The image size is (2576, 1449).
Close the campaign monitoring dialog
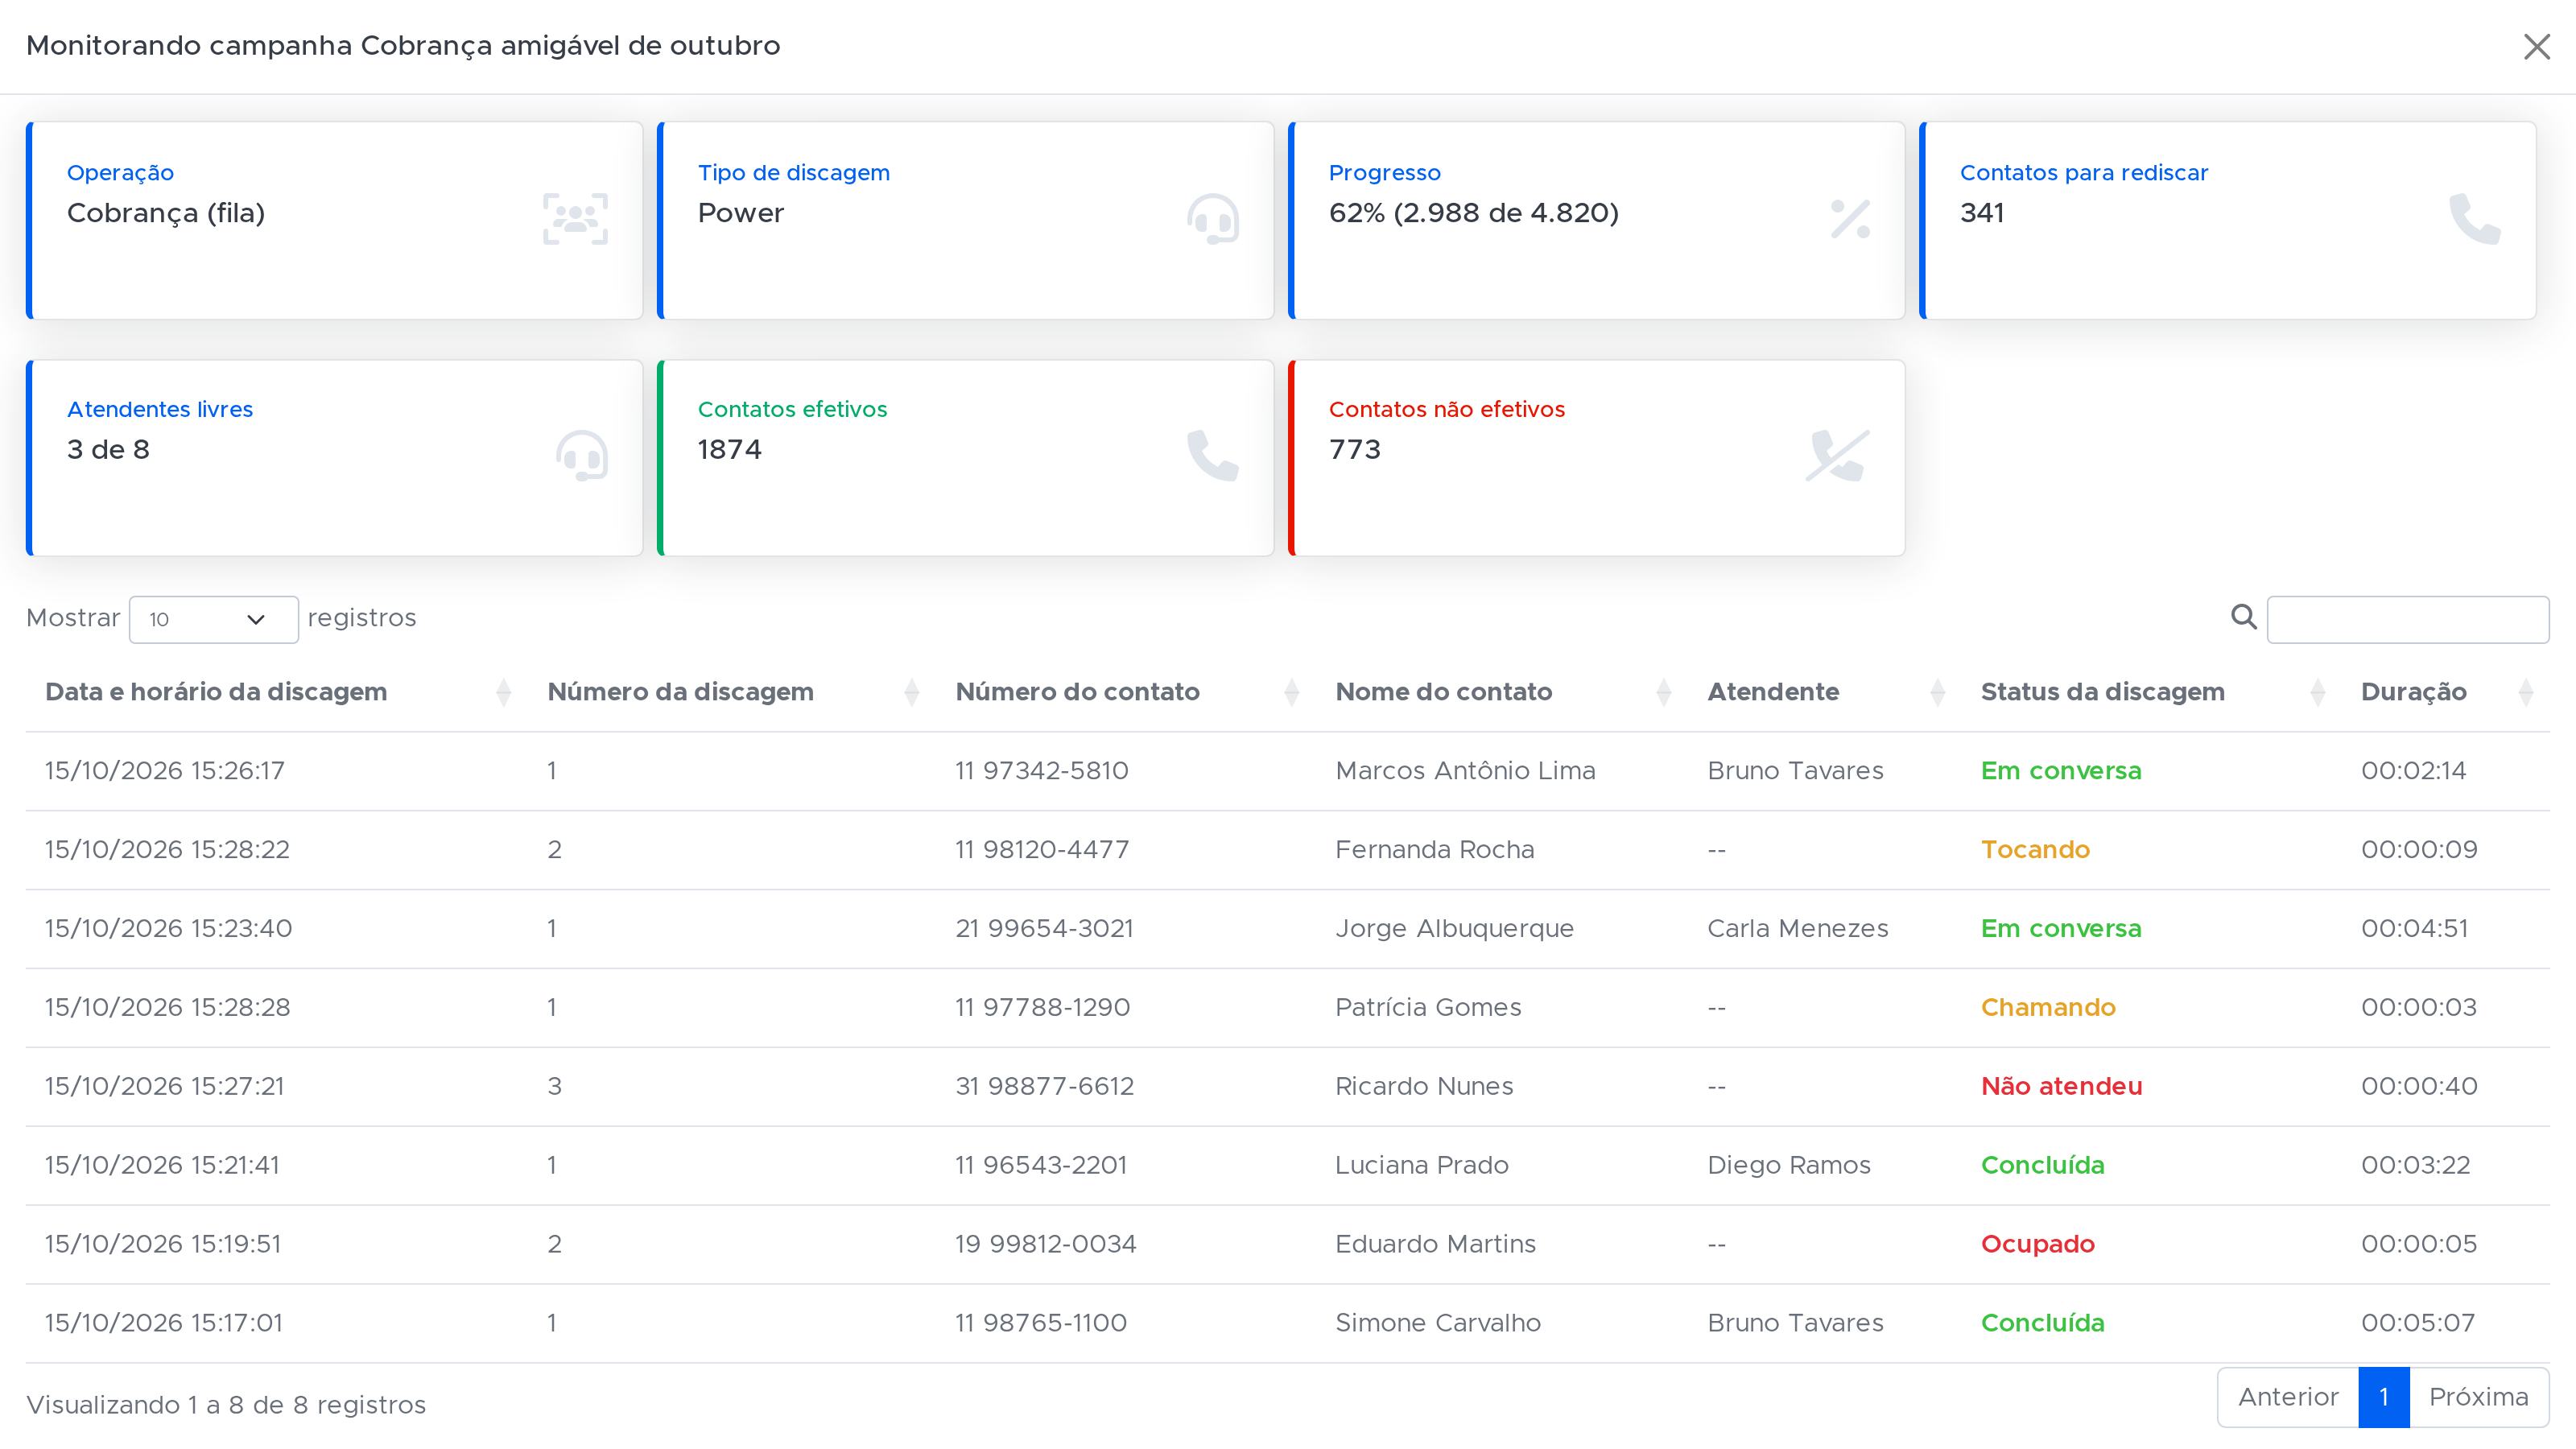(2536, 47)
